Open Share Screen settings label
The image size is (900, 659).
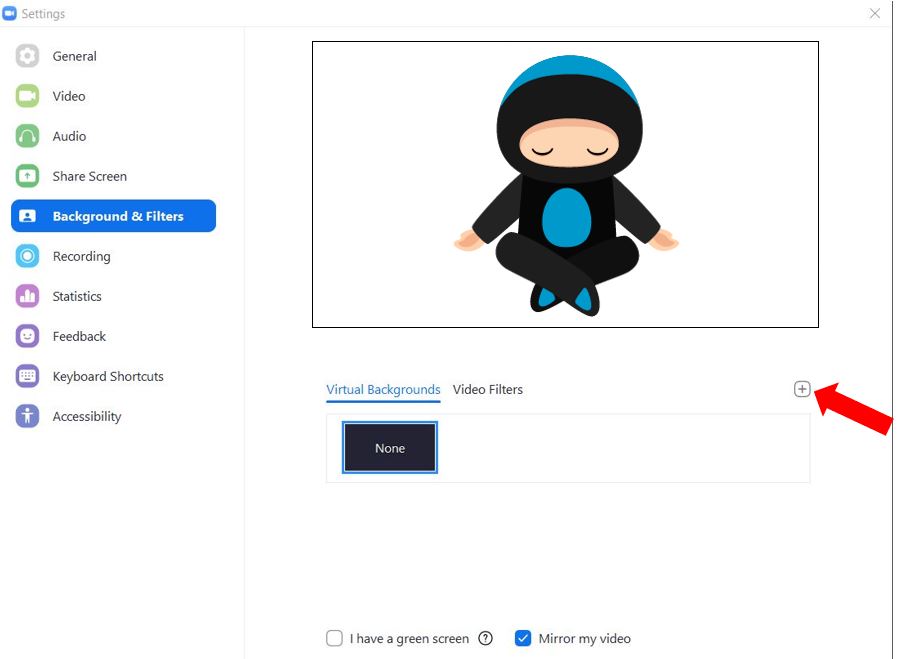90,176
